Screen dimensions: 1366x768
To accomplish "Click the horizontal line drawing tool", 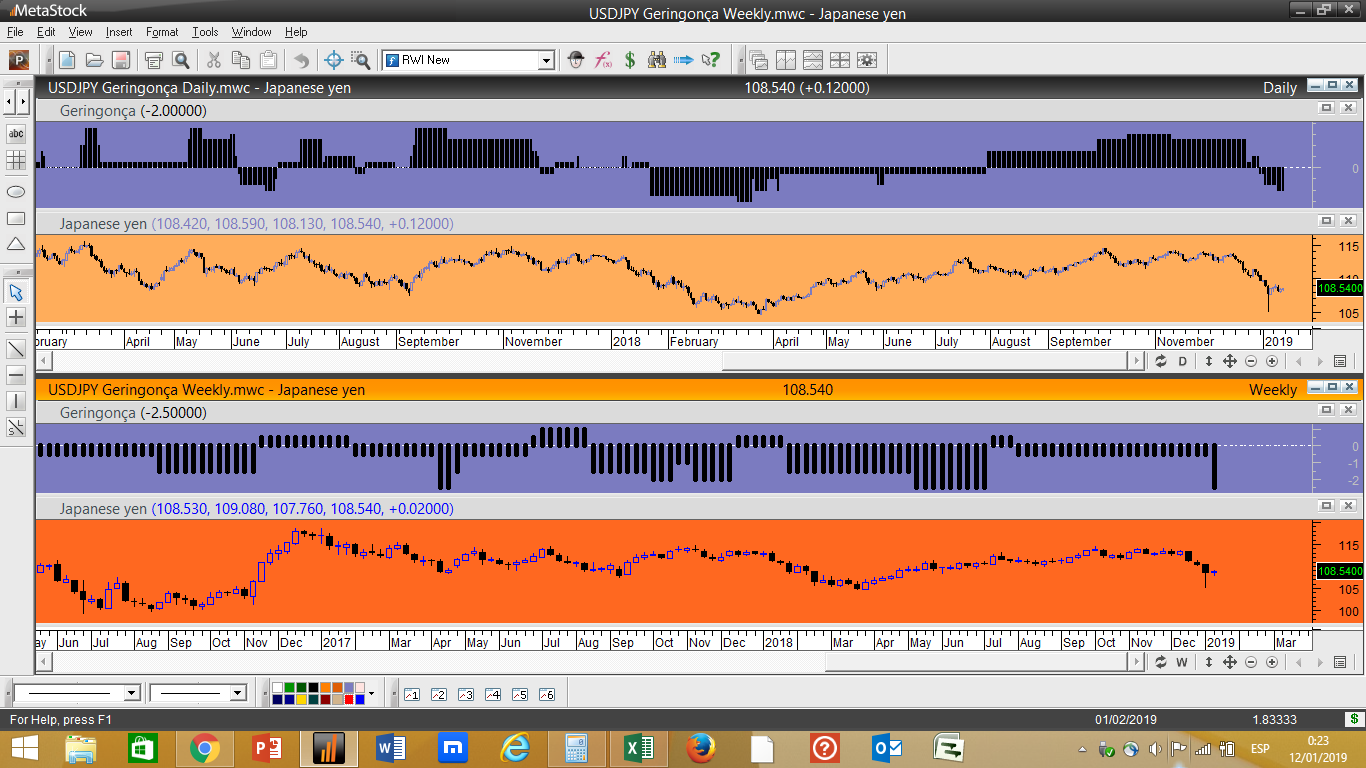I will coord(16,375).
